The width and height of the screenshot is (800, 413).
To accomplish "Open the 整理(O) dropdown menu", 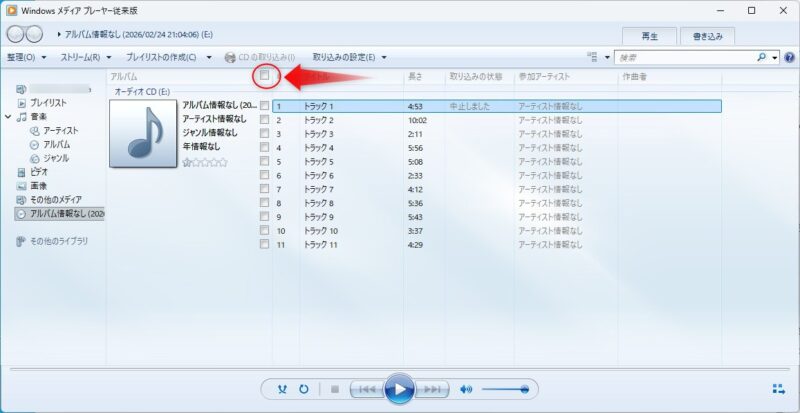I will click(26, 58).
